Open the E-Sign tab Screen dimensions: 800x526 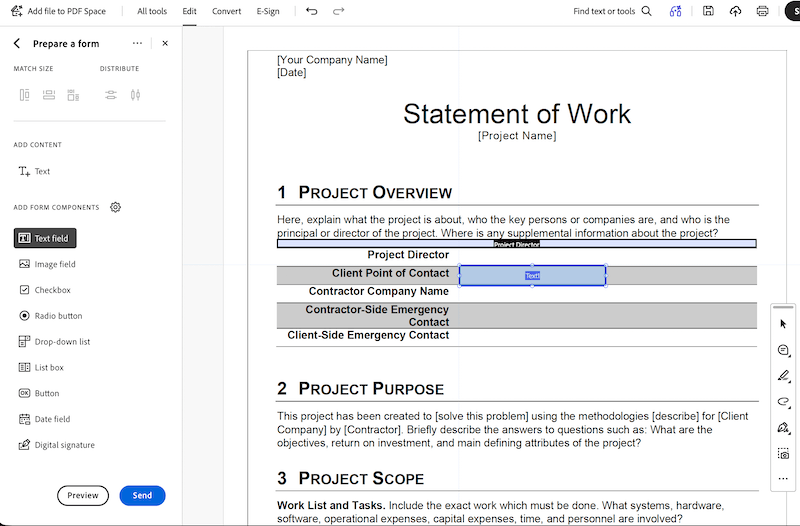(268, 11)
